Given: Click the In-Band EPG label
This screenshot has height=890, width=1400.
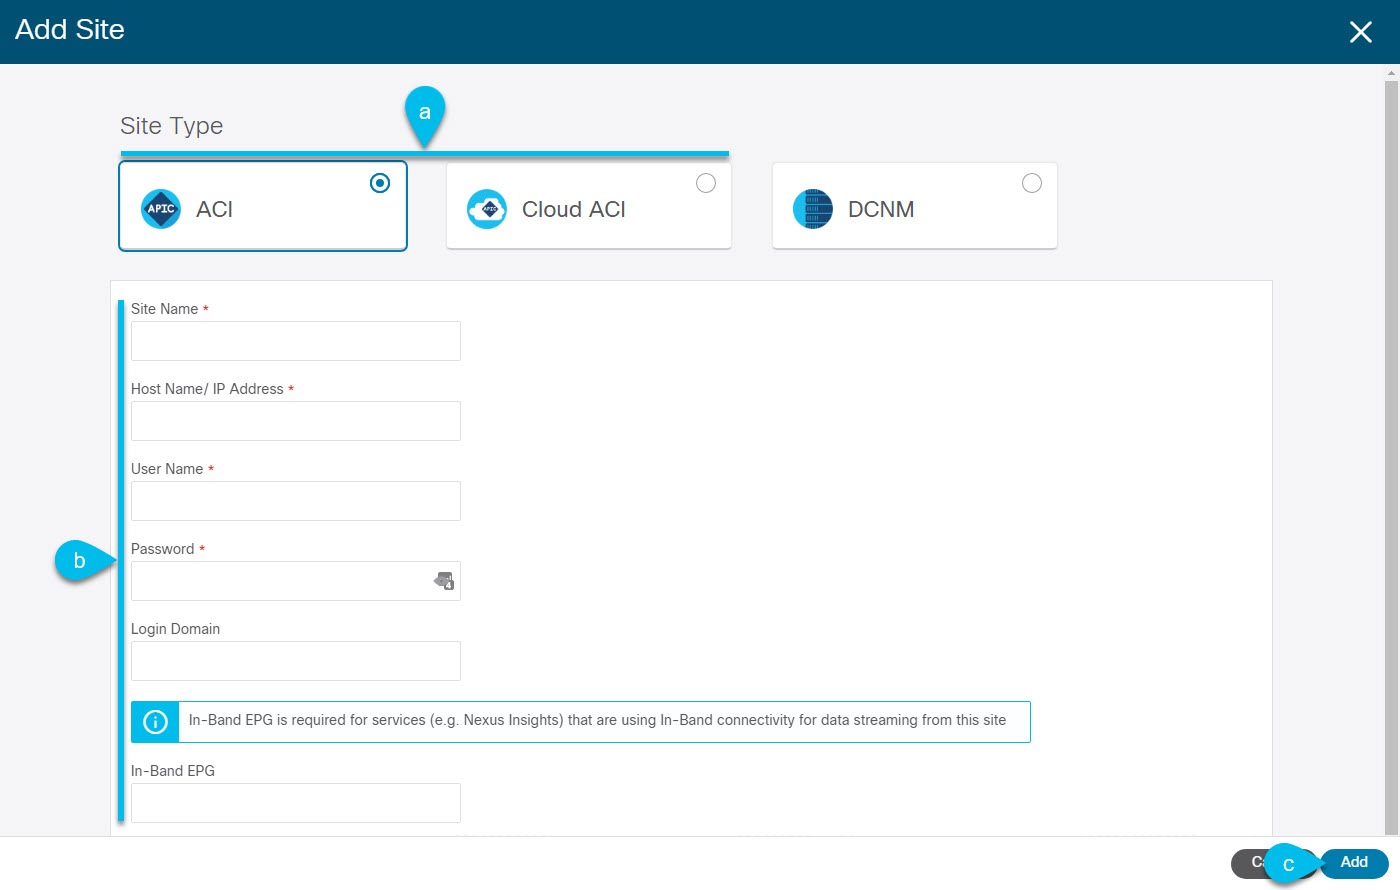Looking at the screenshot, I should point(173,771).
